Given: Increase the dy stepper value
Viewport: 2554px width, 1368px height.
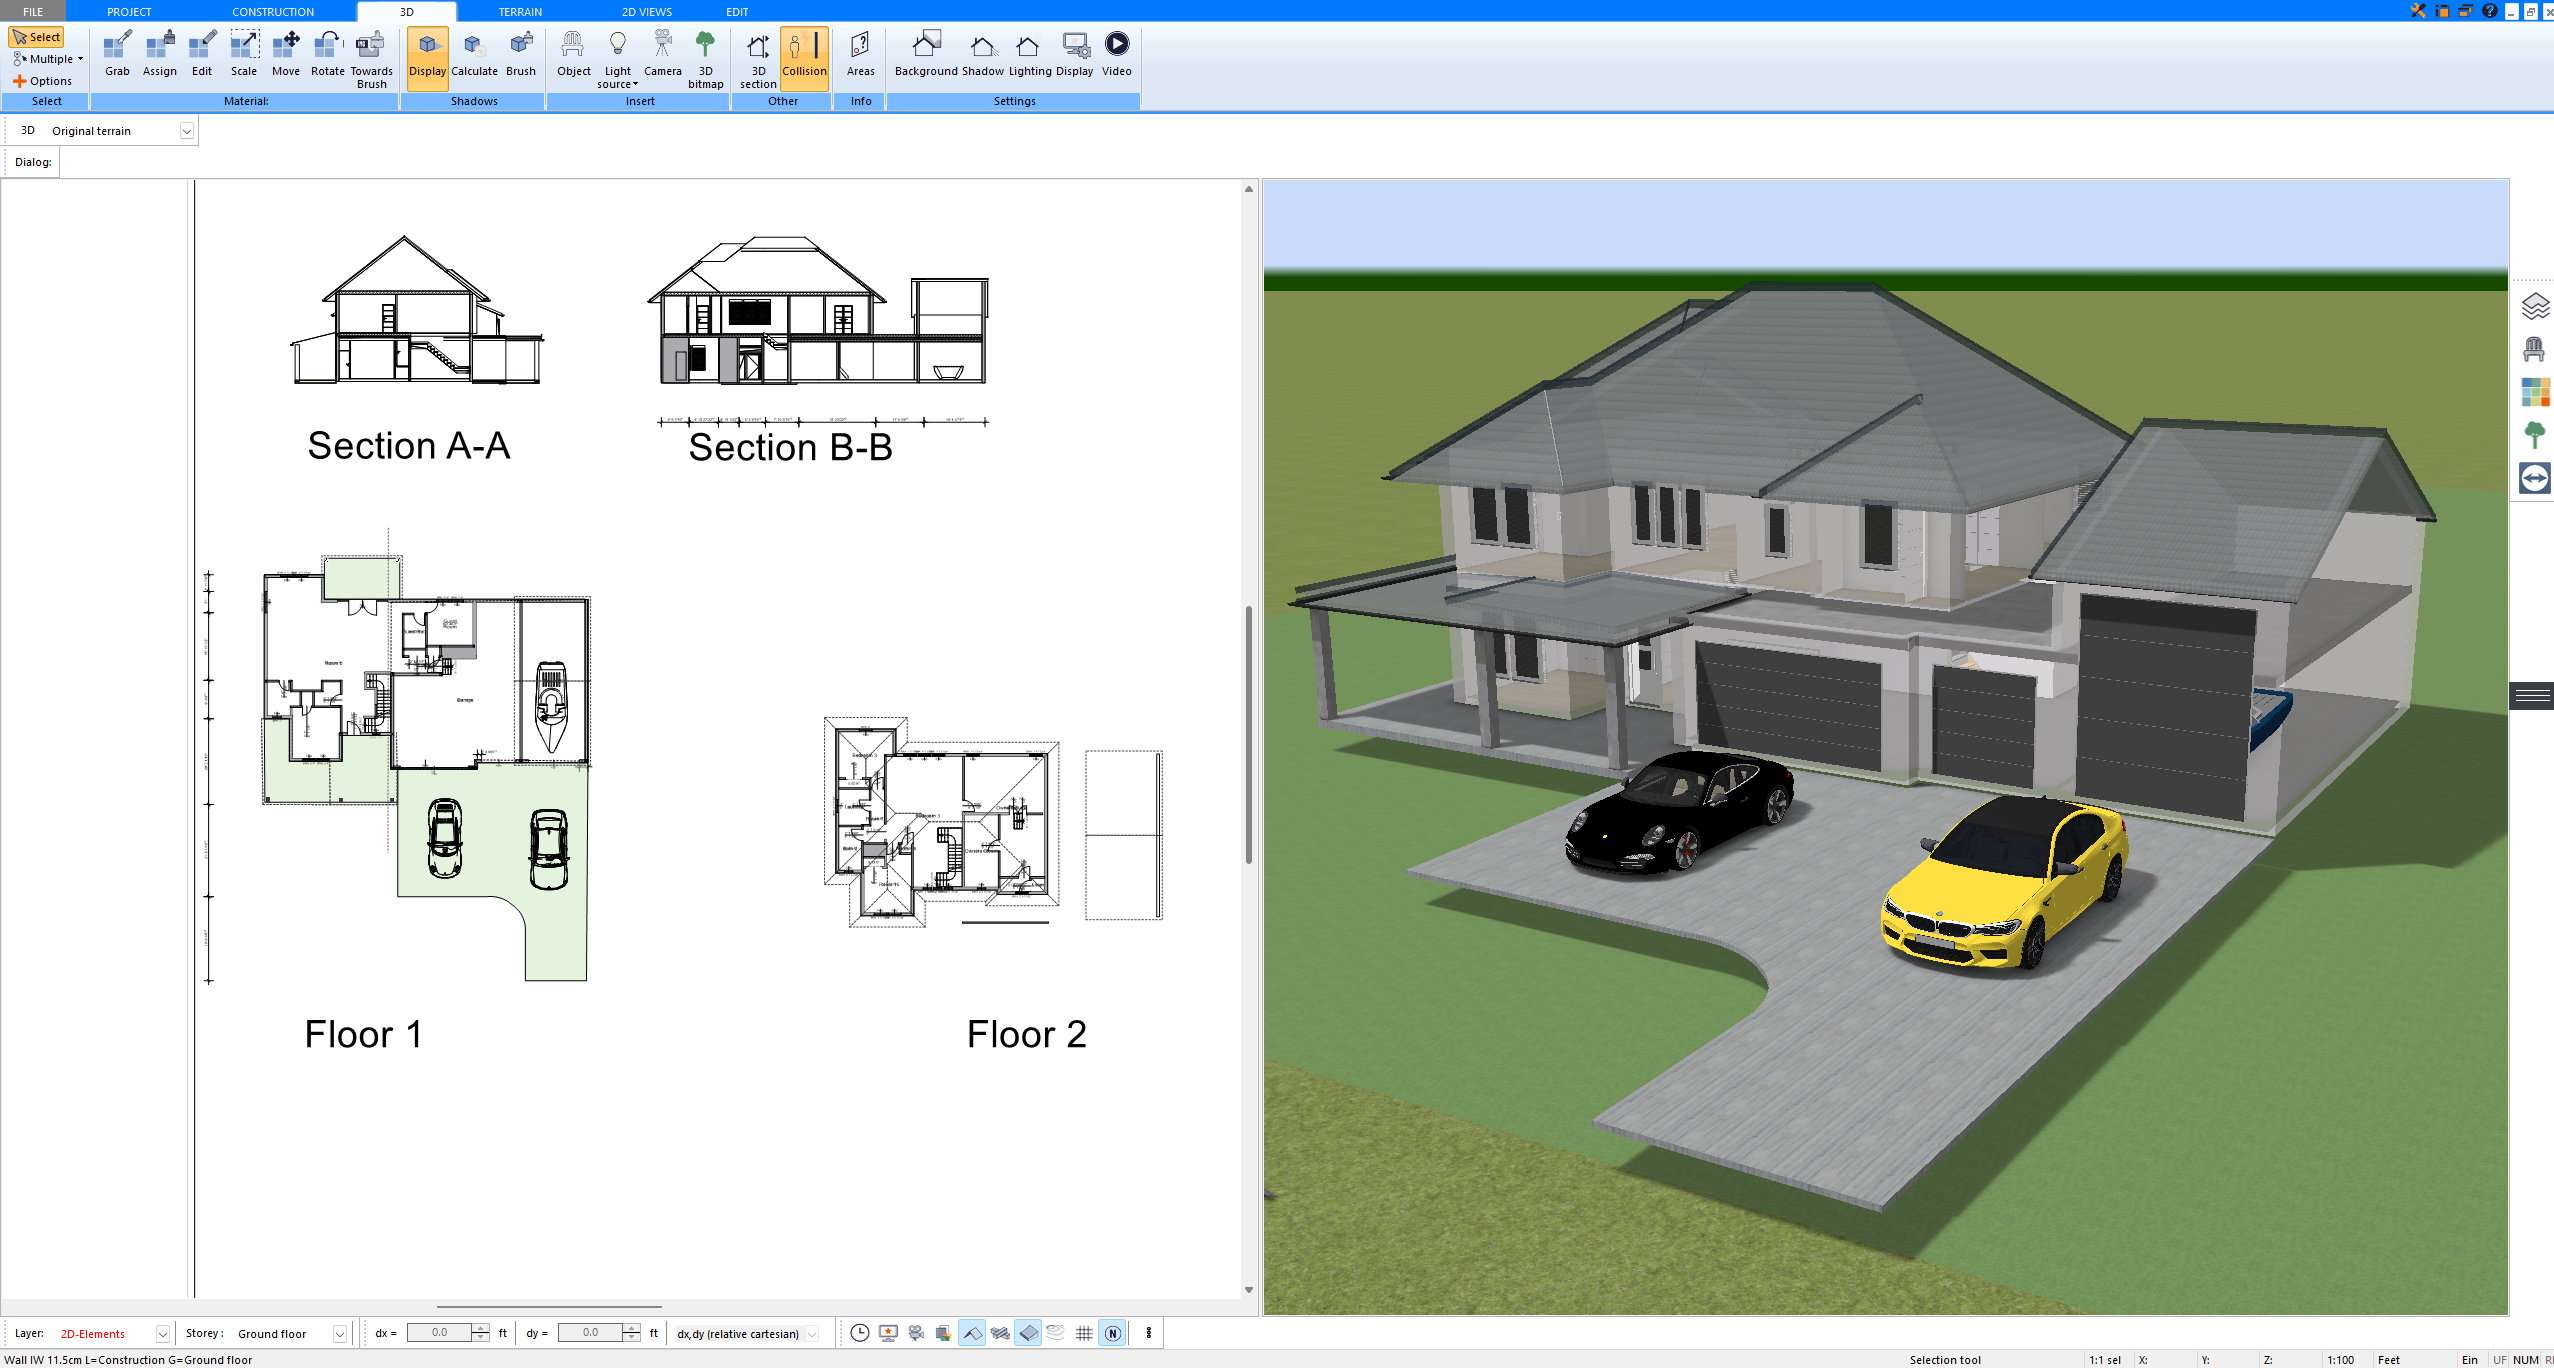Looking at the screenshot, I should [631, 1328].
